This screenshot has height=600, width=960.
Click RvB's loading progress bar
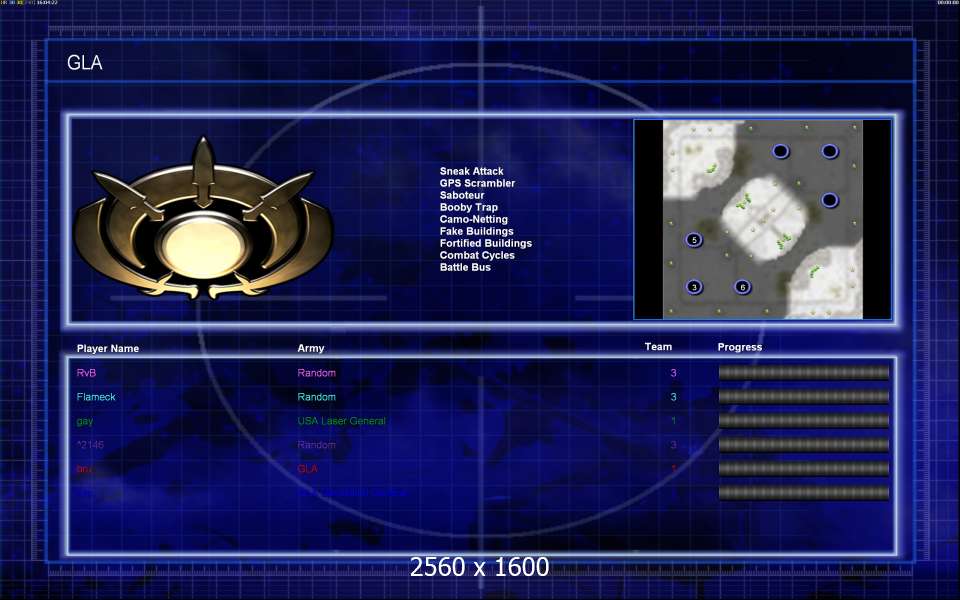pyautogui.click(x=803, y=372)
